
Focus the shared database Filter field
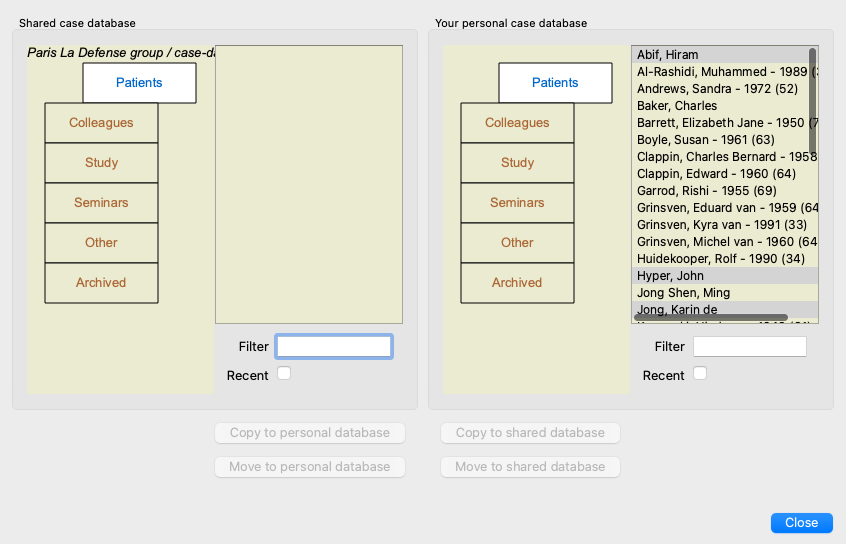(x=334, y=346)
